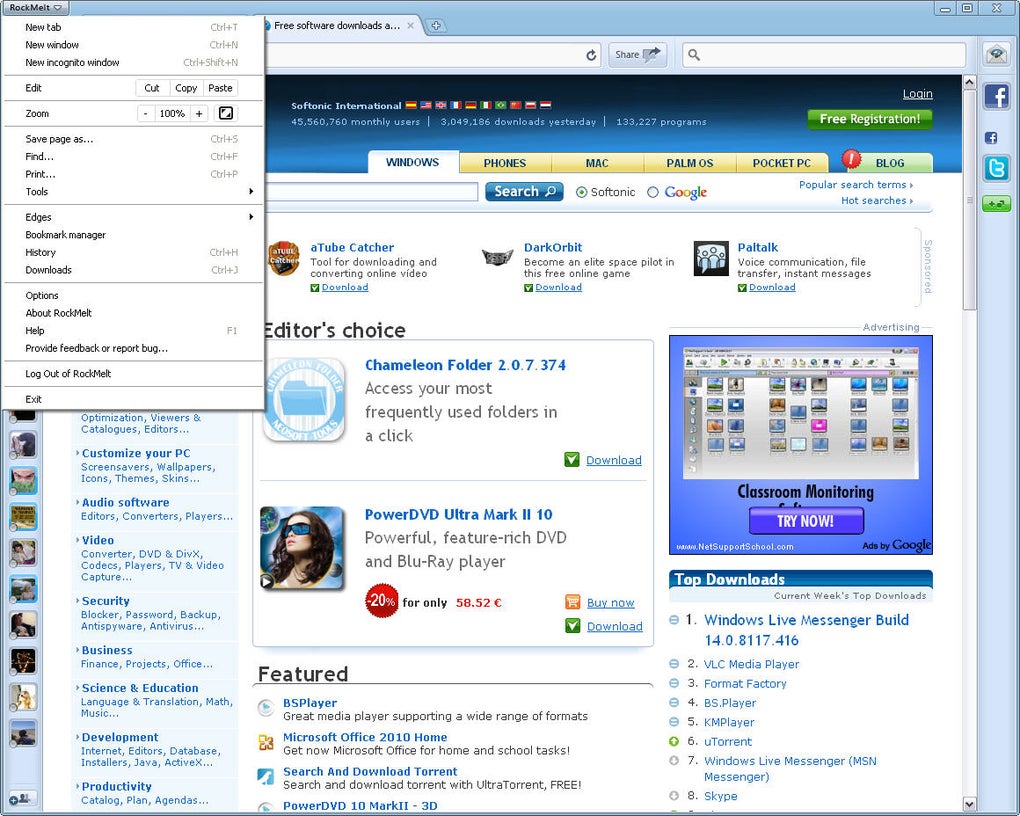The width and height of the screenshot is (1020, 816).
Task: Click the Paltalk app icon
Action: pyautogui.click(x=711, y=258)
